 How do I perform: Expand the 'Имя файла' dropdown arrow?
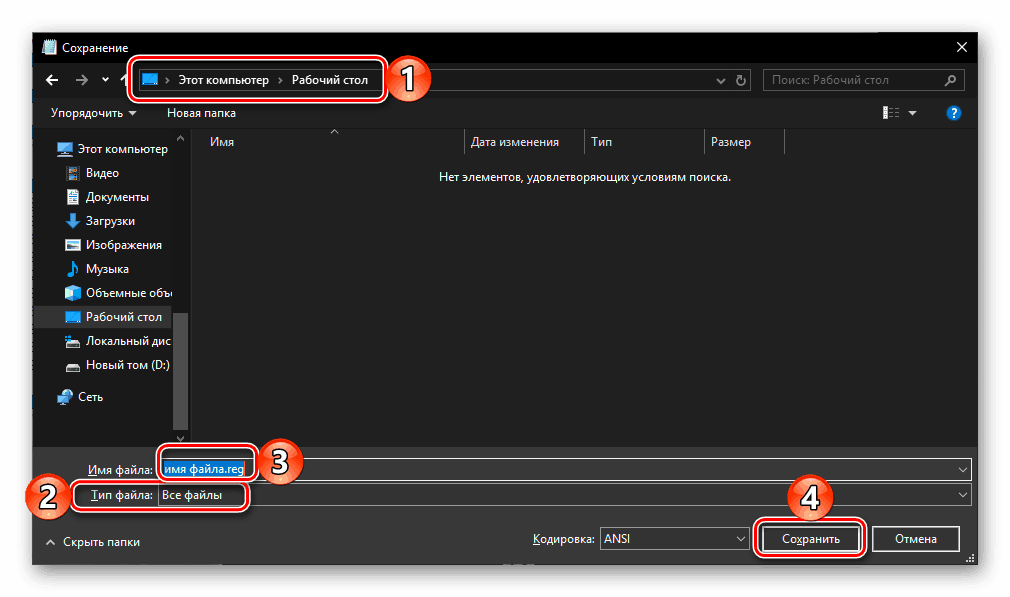click(x=962, y=469)
